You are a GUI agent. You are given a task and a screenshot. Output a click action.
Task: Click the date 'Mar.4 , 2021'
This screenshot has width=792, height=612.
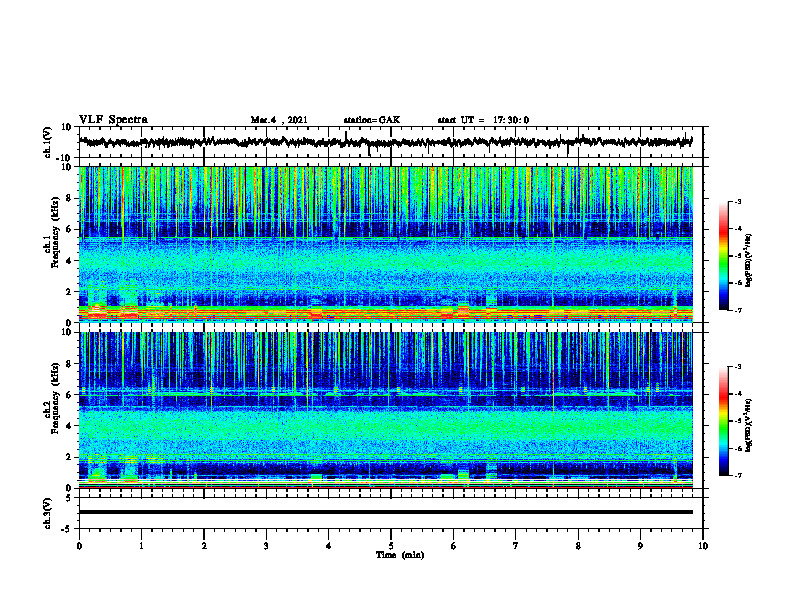279,120
